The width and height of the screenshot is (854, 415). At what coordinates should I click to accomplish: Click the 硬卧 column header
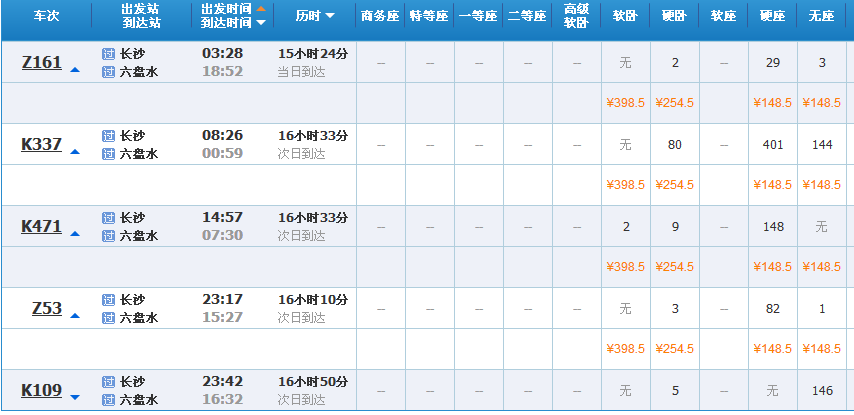674,16
